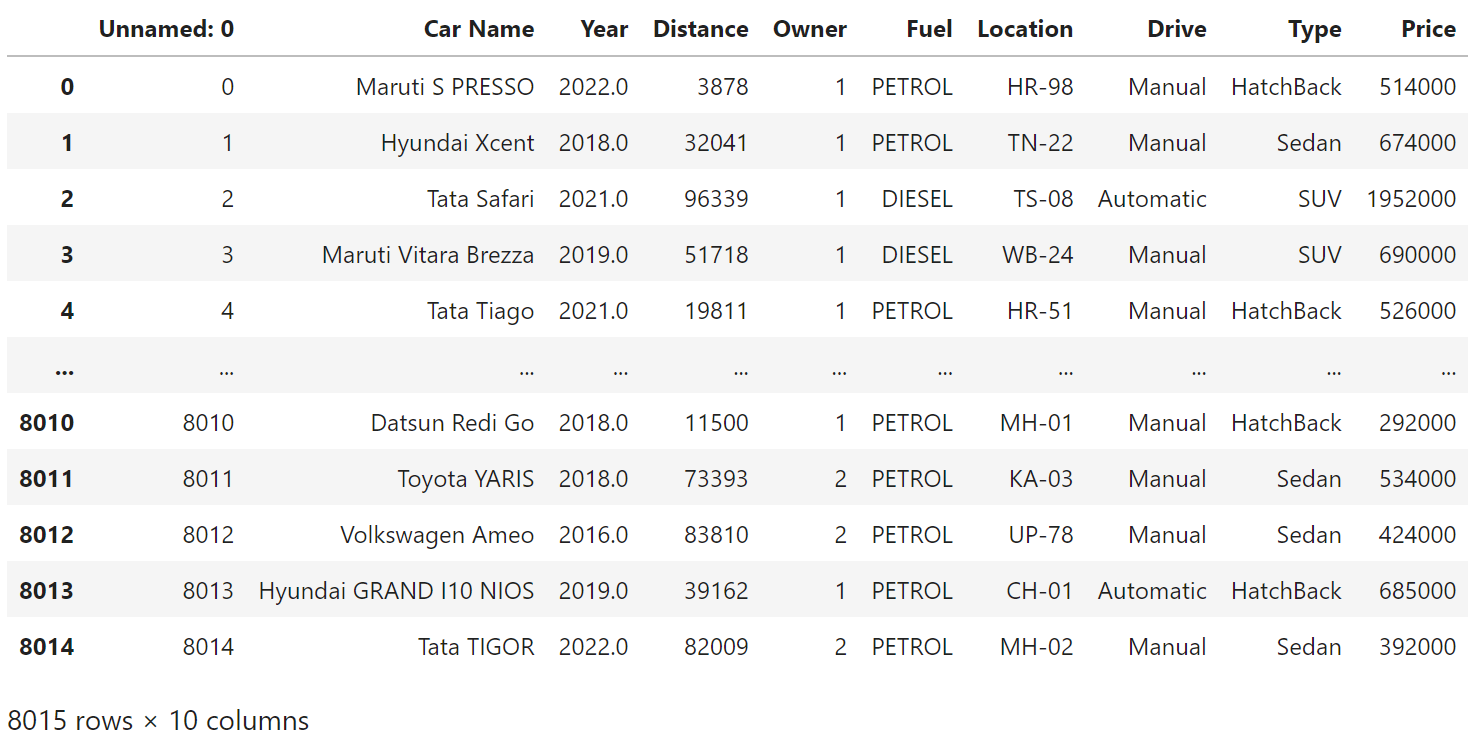Click location code CH-01

pos(1040,591)
